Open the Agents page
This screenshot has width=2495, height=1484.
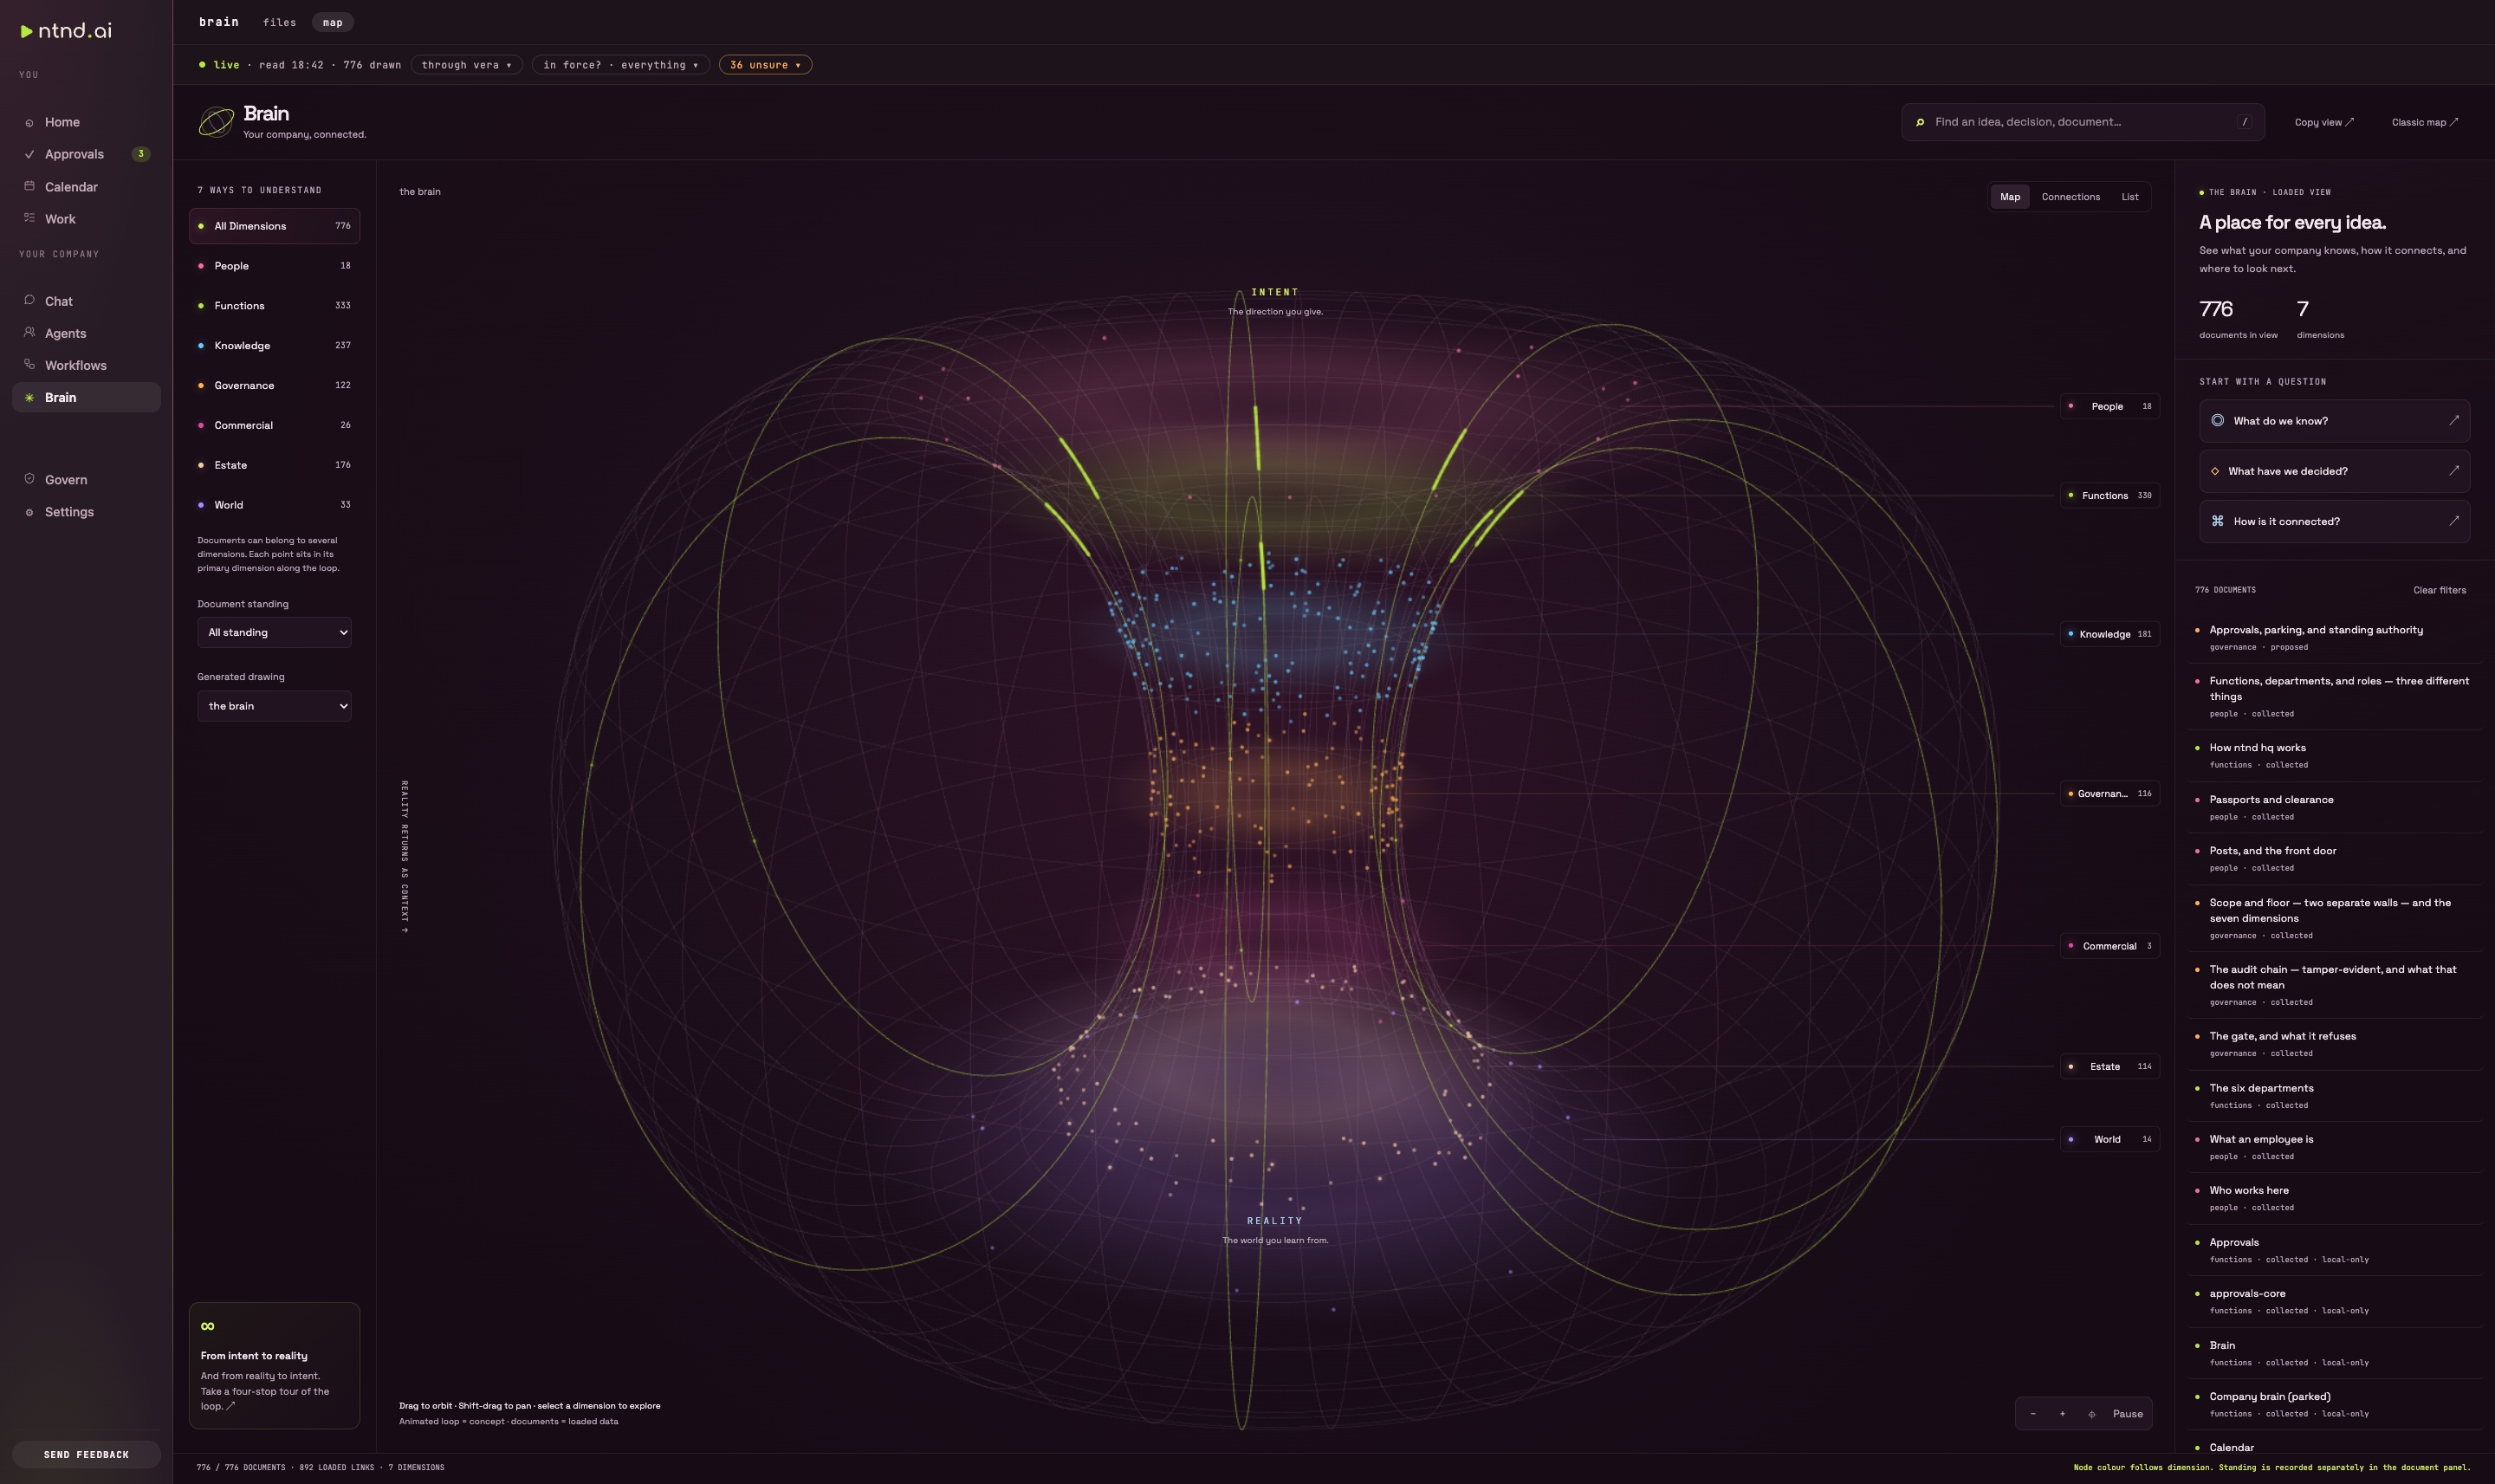(x=86, y=333)
